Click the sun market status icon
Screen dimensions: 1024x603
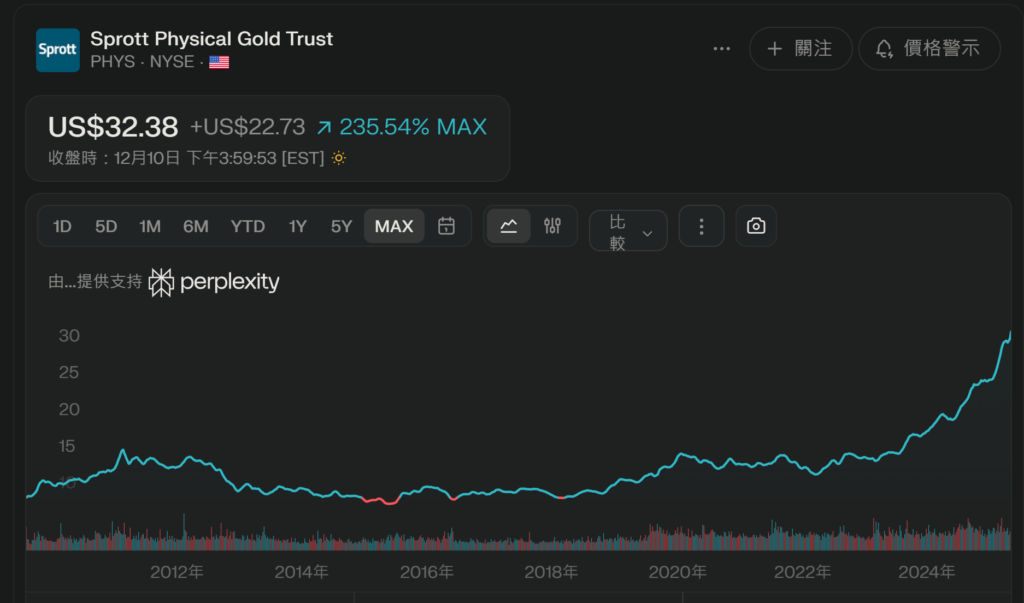(x=339, y=158)
